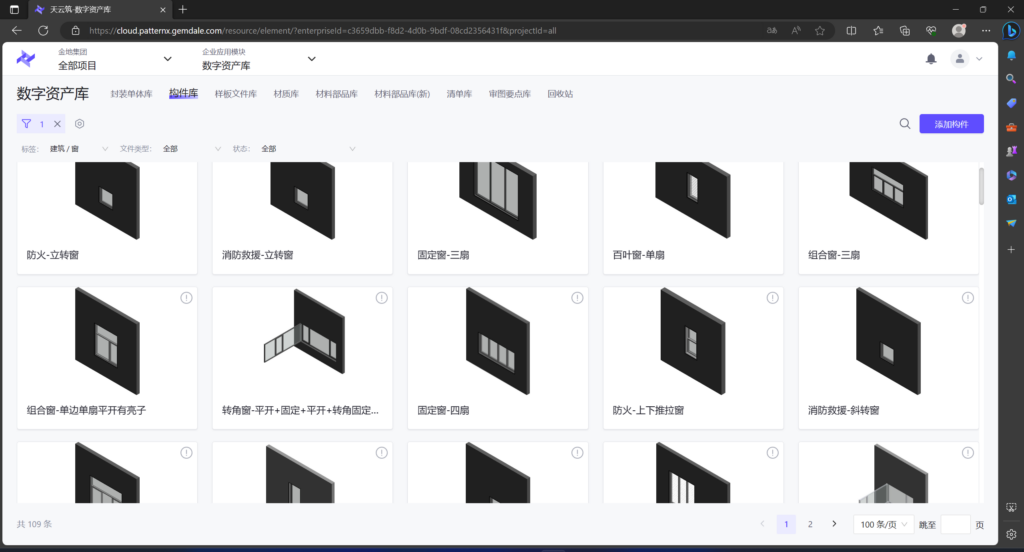Open the settings icon next to the filter
This screenshot has height=552, width=1024.
pos(80,124)
